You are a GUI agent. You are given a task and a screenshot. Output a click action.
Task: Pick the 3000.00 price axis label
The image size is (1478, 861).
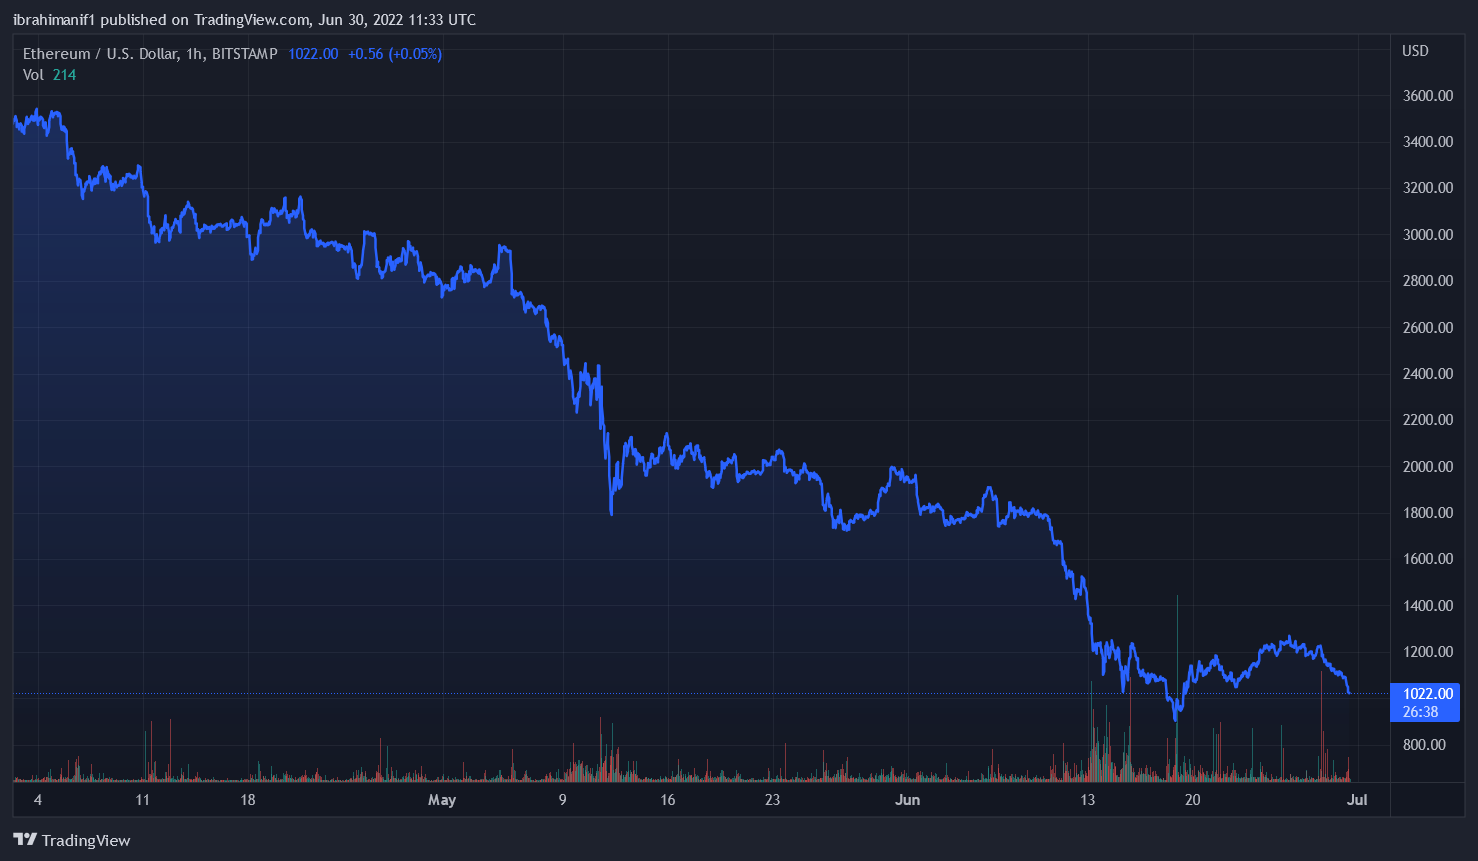1428,235
